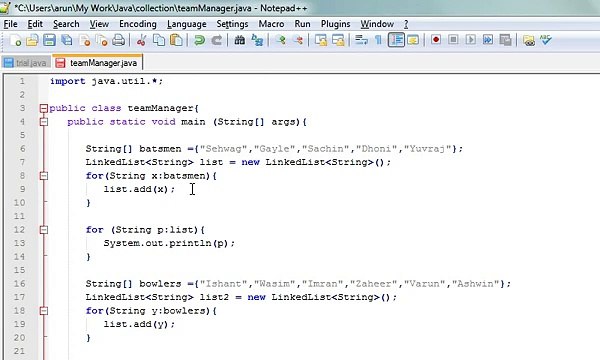Cut the selection with the scissors icon
The image size is (600, 360).
(x=141, y=40)
